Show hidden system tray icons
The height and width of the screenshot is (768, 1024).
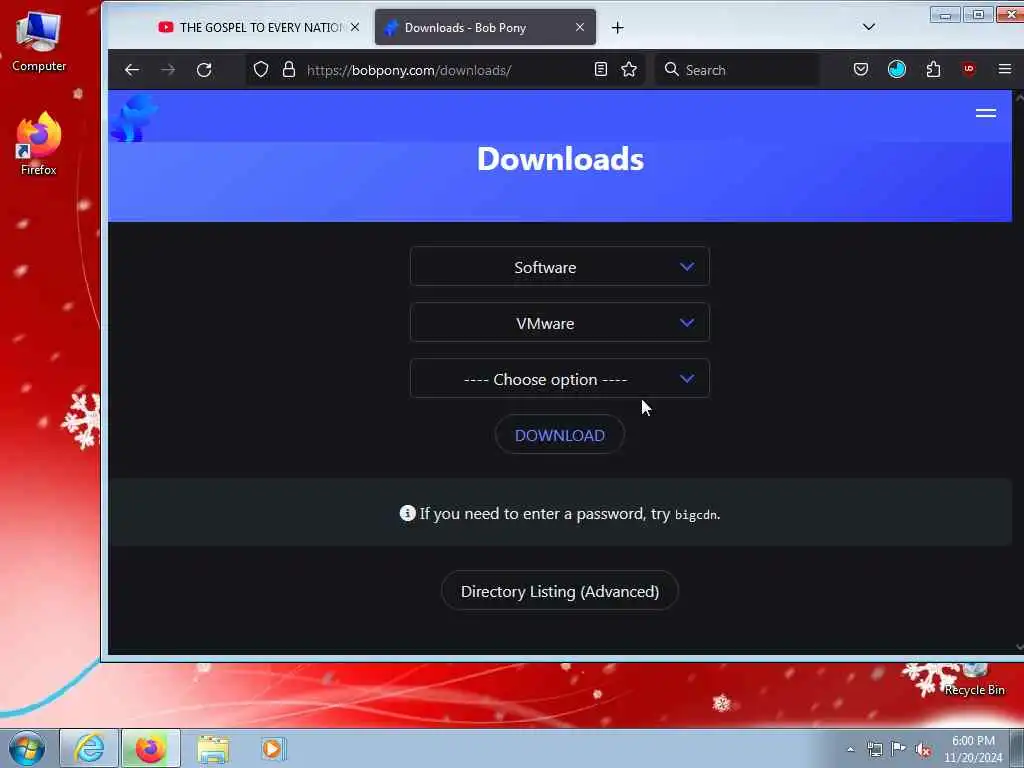(850, 749)
